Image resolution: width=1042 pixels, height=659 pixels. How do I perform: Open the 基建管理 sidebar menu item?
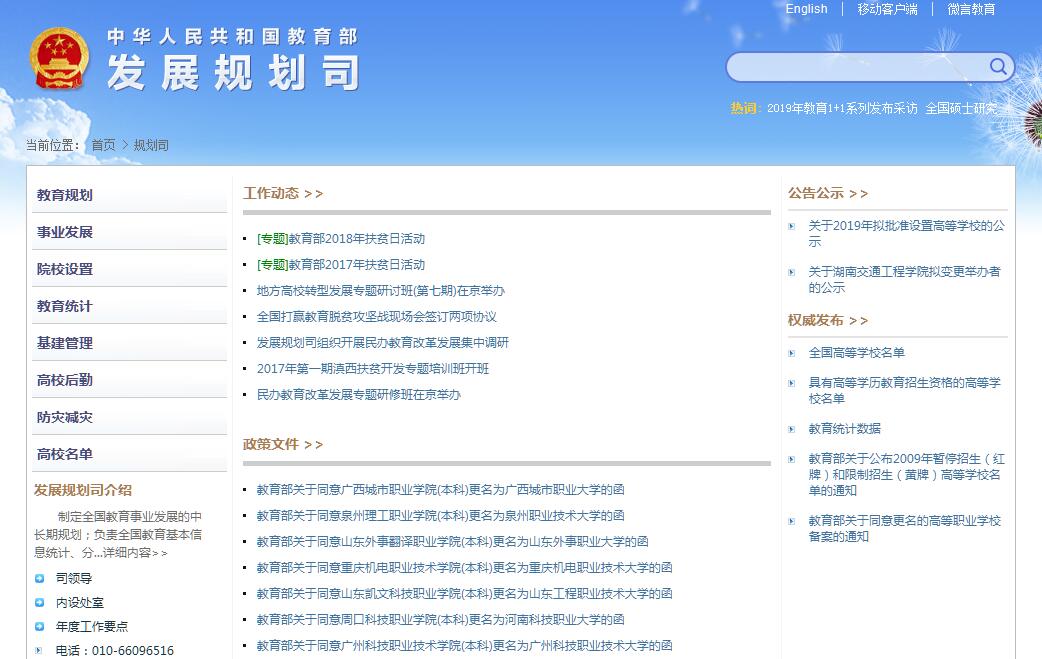pyautogui.click(x=130, y=343)
